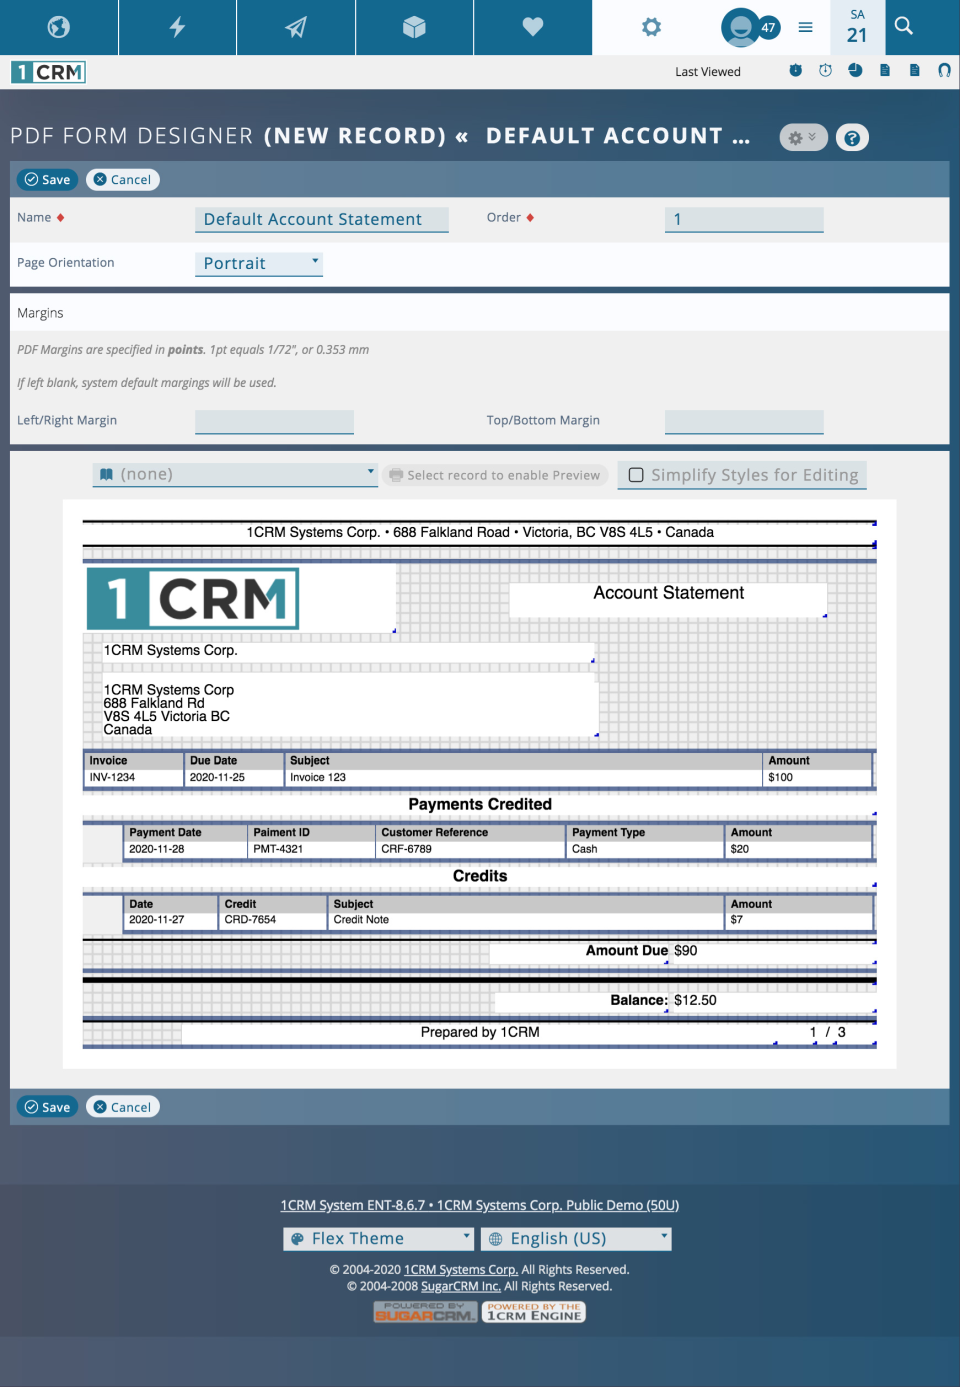
Task: Click the bottom Cancel button
Action: click(123, 1108)
